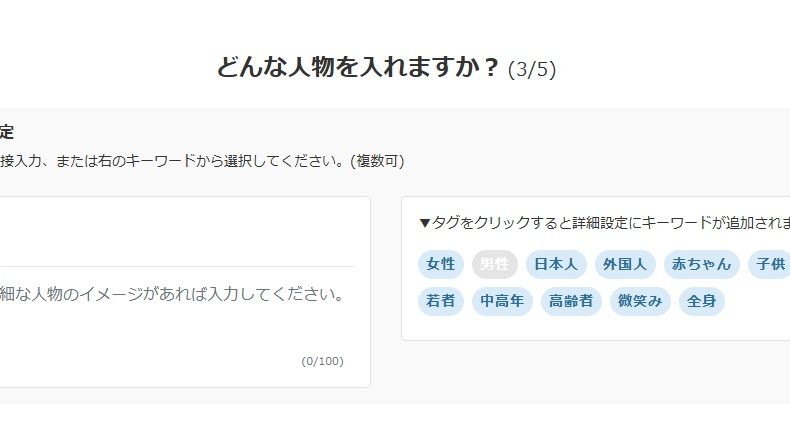Click the (3/5) step indicator
Image resolution: width=790 pixels, height=439 pixels.
click(532, 70)
